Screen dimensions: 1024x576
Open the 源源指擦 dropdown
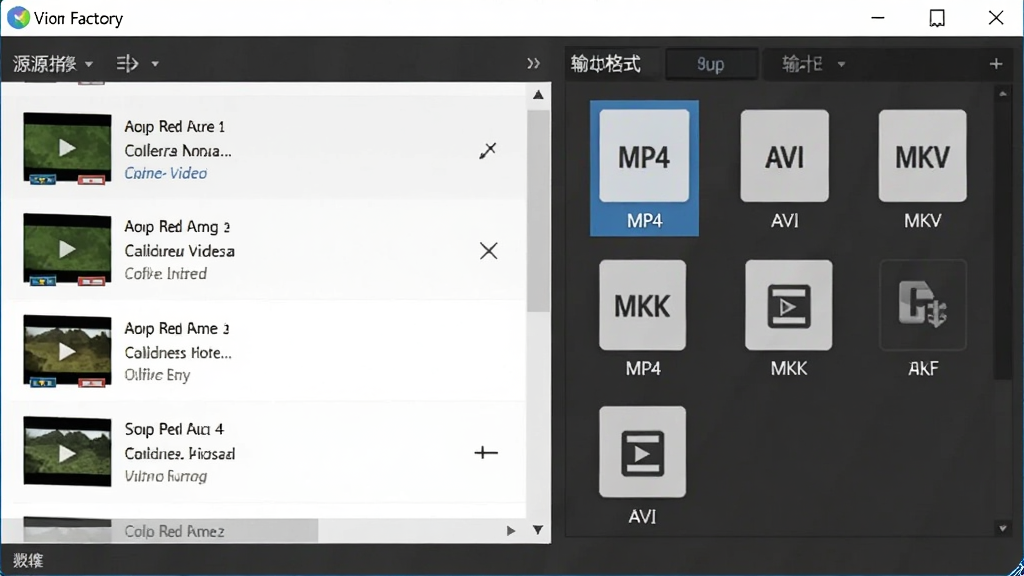53,63
